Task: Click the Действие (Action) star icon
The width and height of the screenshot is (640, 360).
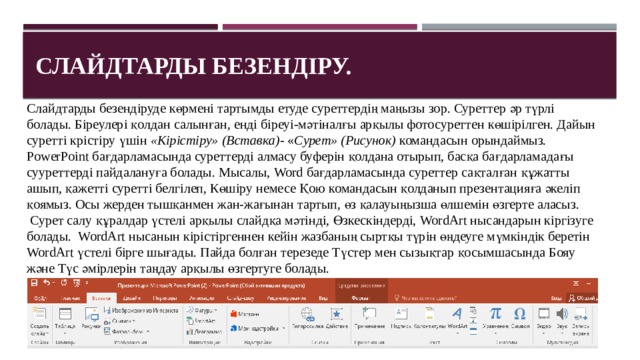Action: pos(337,313)
